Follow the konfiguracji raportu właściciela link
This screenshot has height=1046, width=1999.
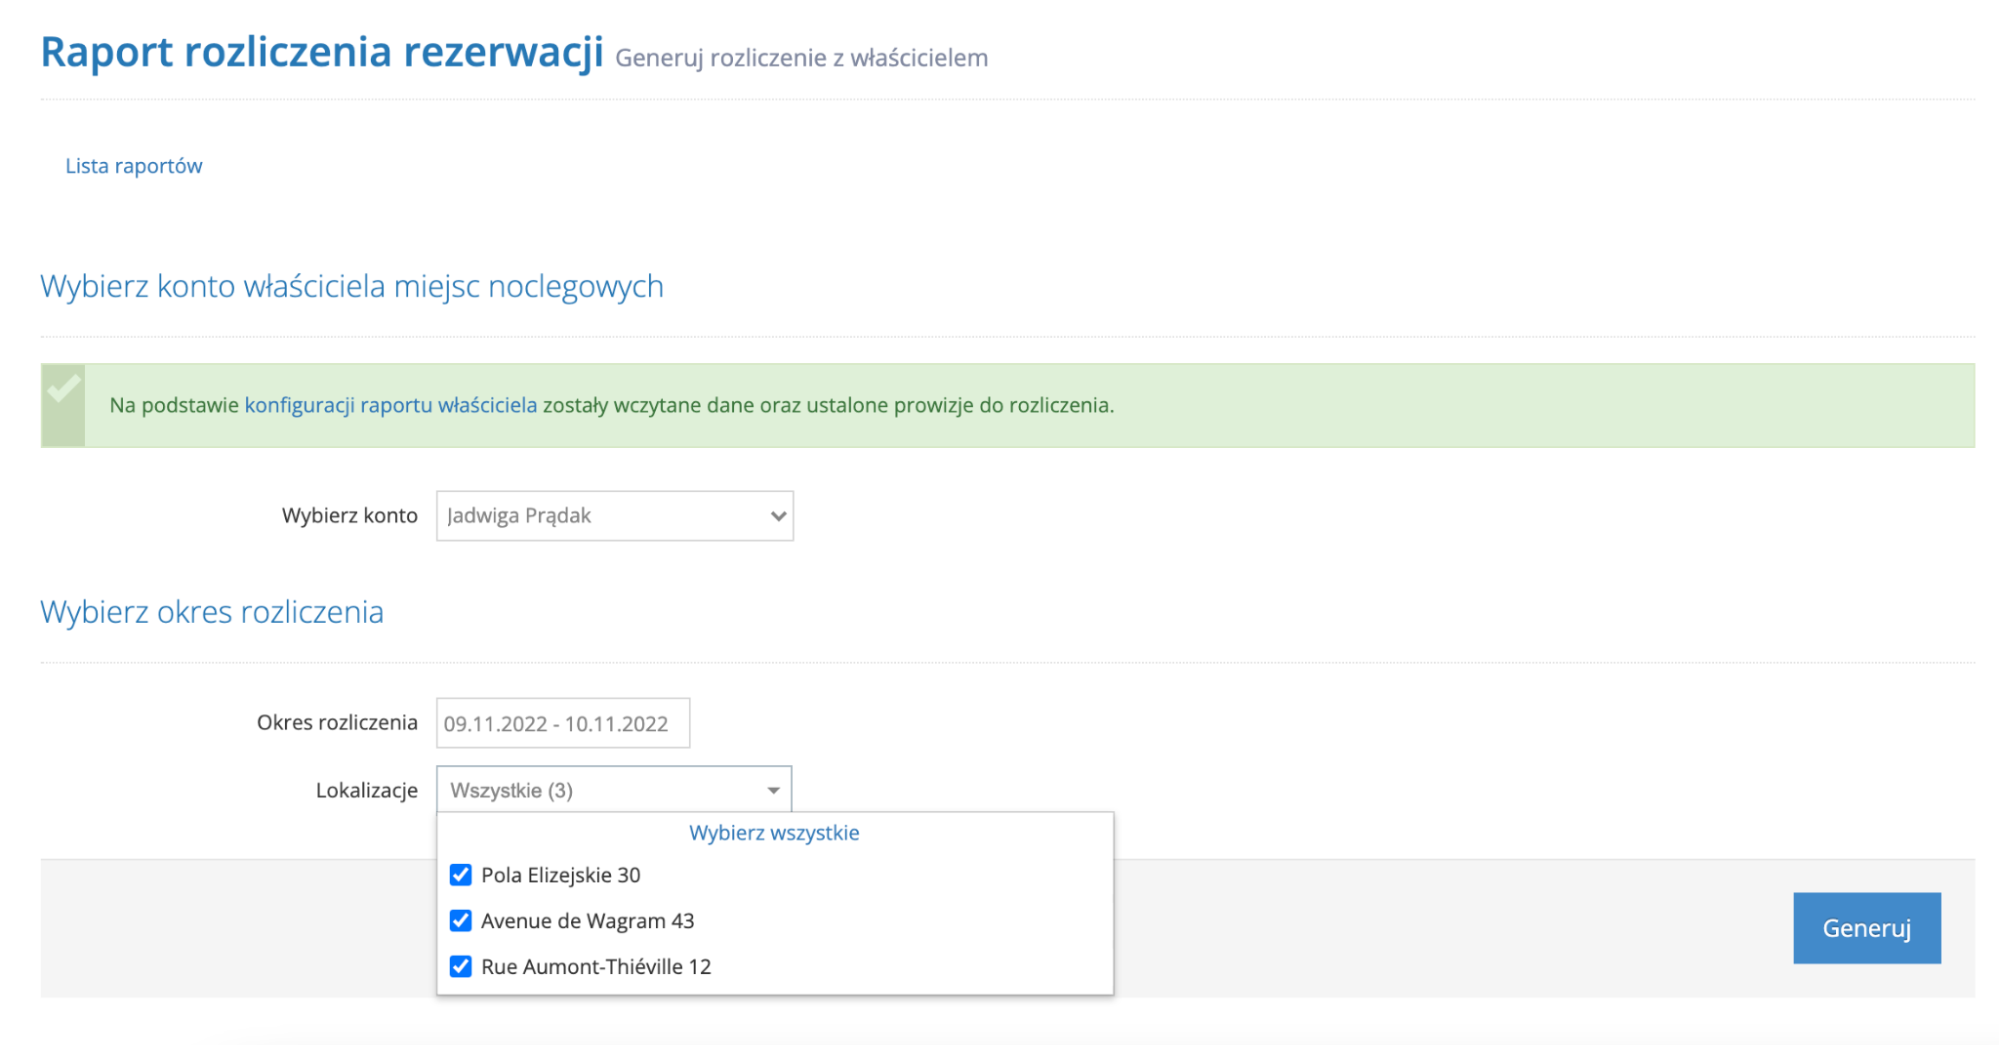[x=390, y=405]
